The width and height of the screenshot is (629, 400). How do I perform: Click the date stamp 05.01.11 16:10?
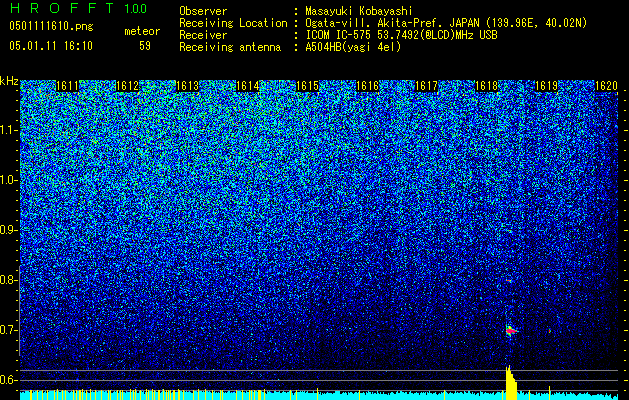pos(51,46)
